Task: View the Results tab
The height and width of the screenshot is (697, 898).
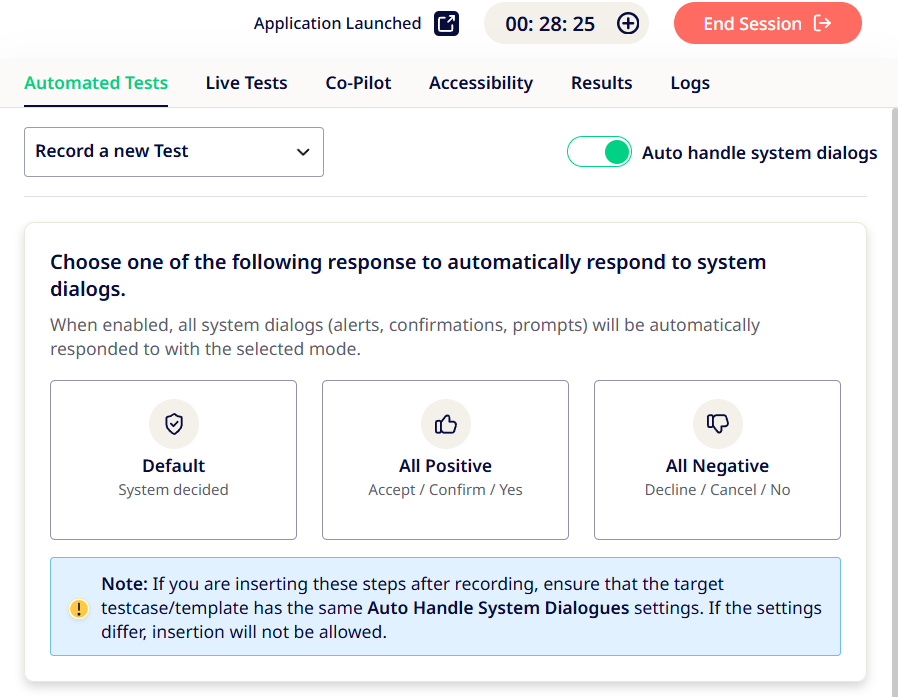Action: click(601, 83)
